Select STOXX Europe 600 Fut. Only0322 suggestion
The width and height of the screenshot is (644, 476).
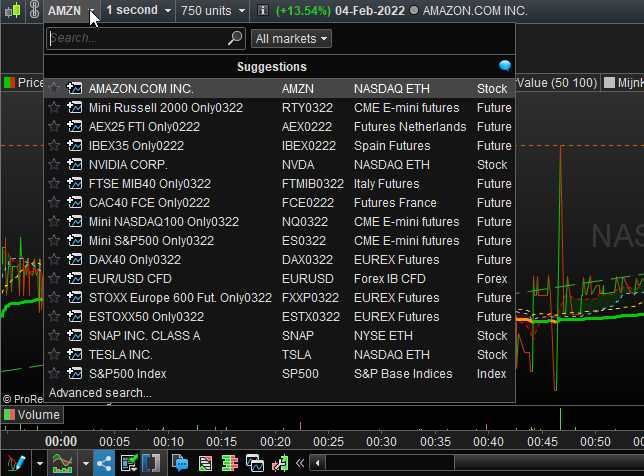click(279, 297)
